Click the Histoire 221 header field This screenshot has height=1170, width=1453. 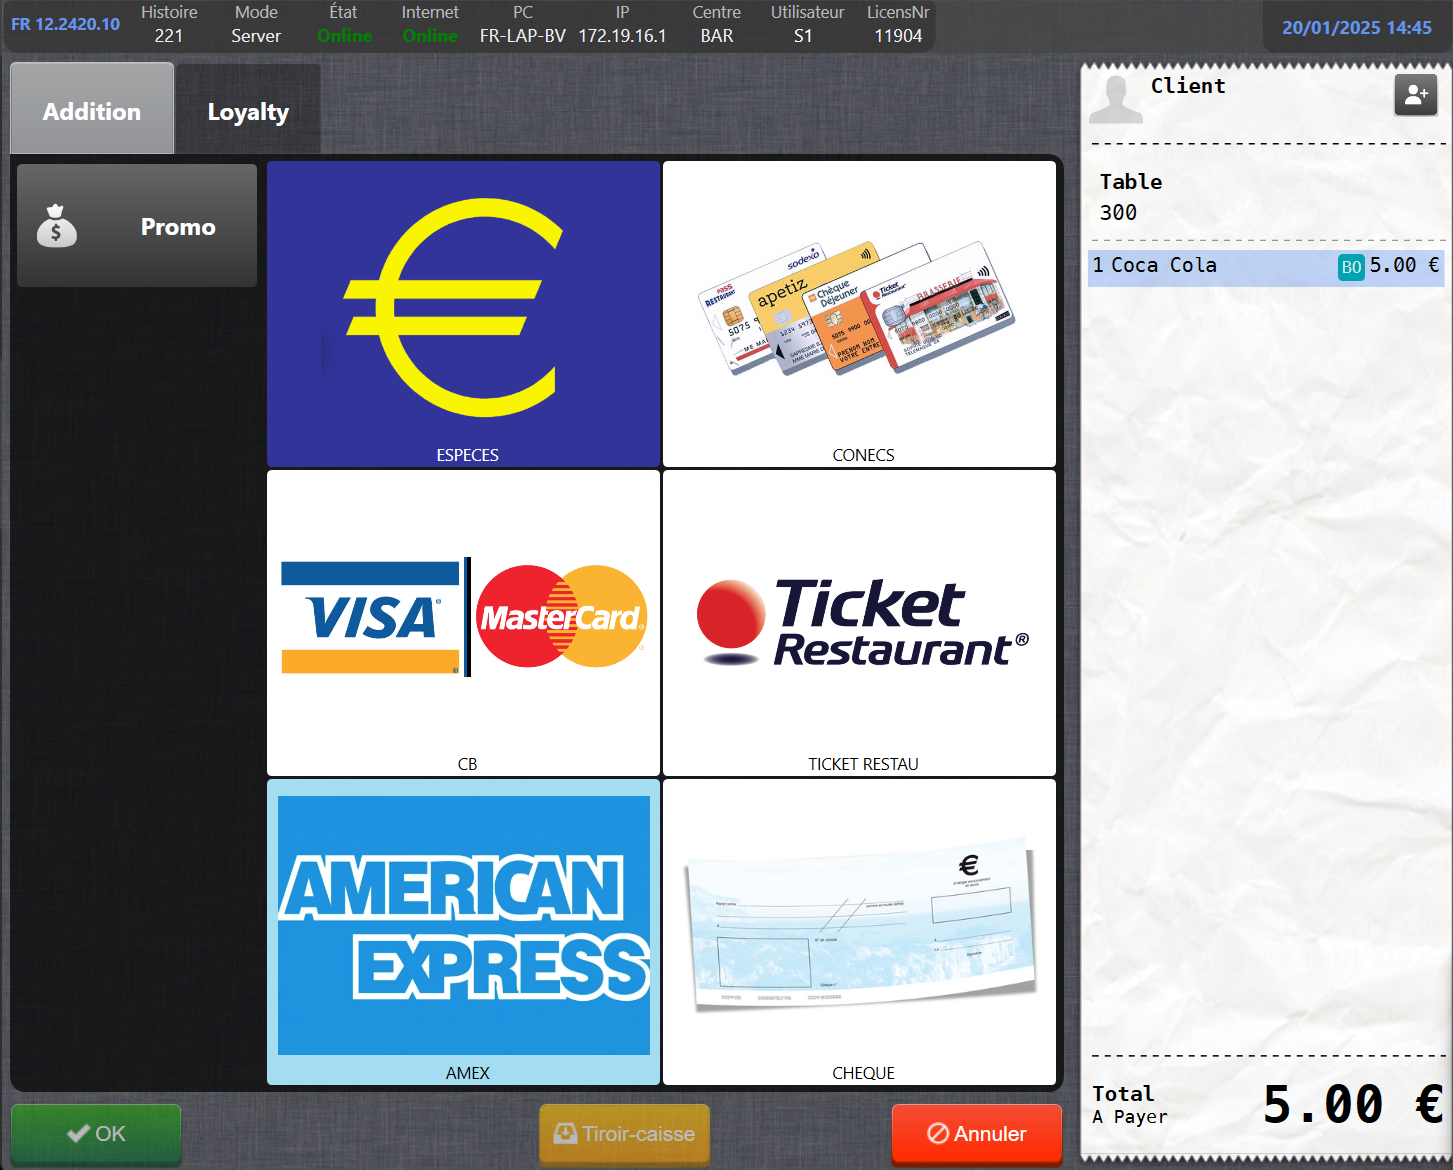coord(169,25)
